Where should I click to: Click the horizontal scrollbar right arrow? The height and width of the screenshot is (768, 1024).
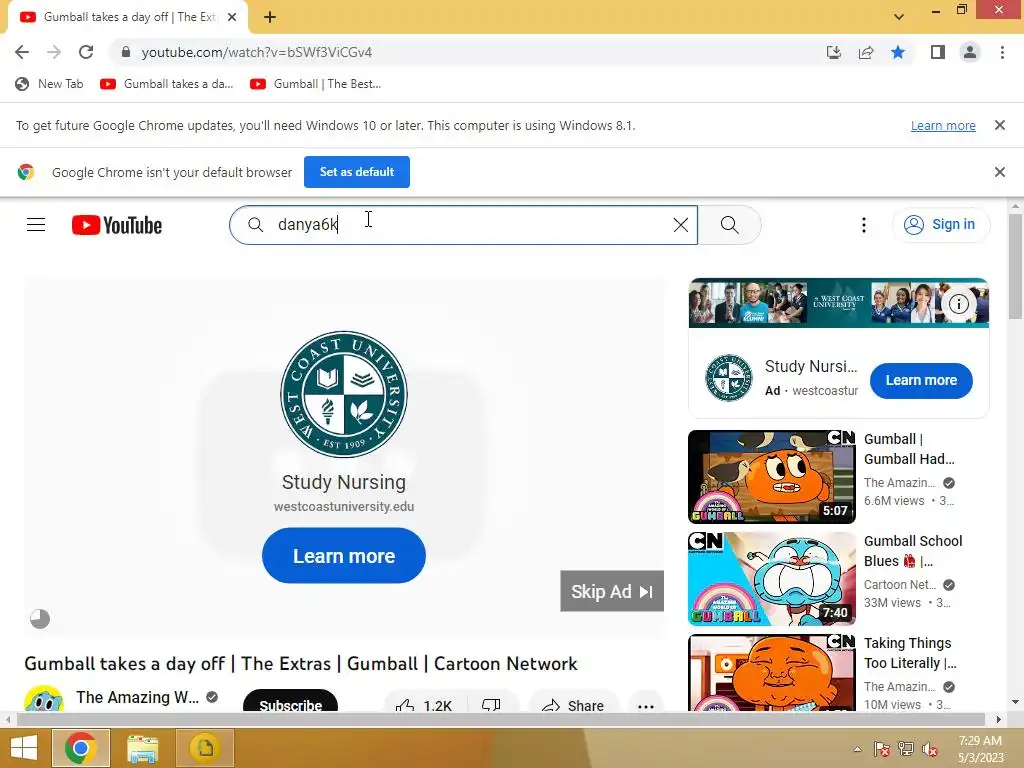pyautogui.click(x=998, y=720)
